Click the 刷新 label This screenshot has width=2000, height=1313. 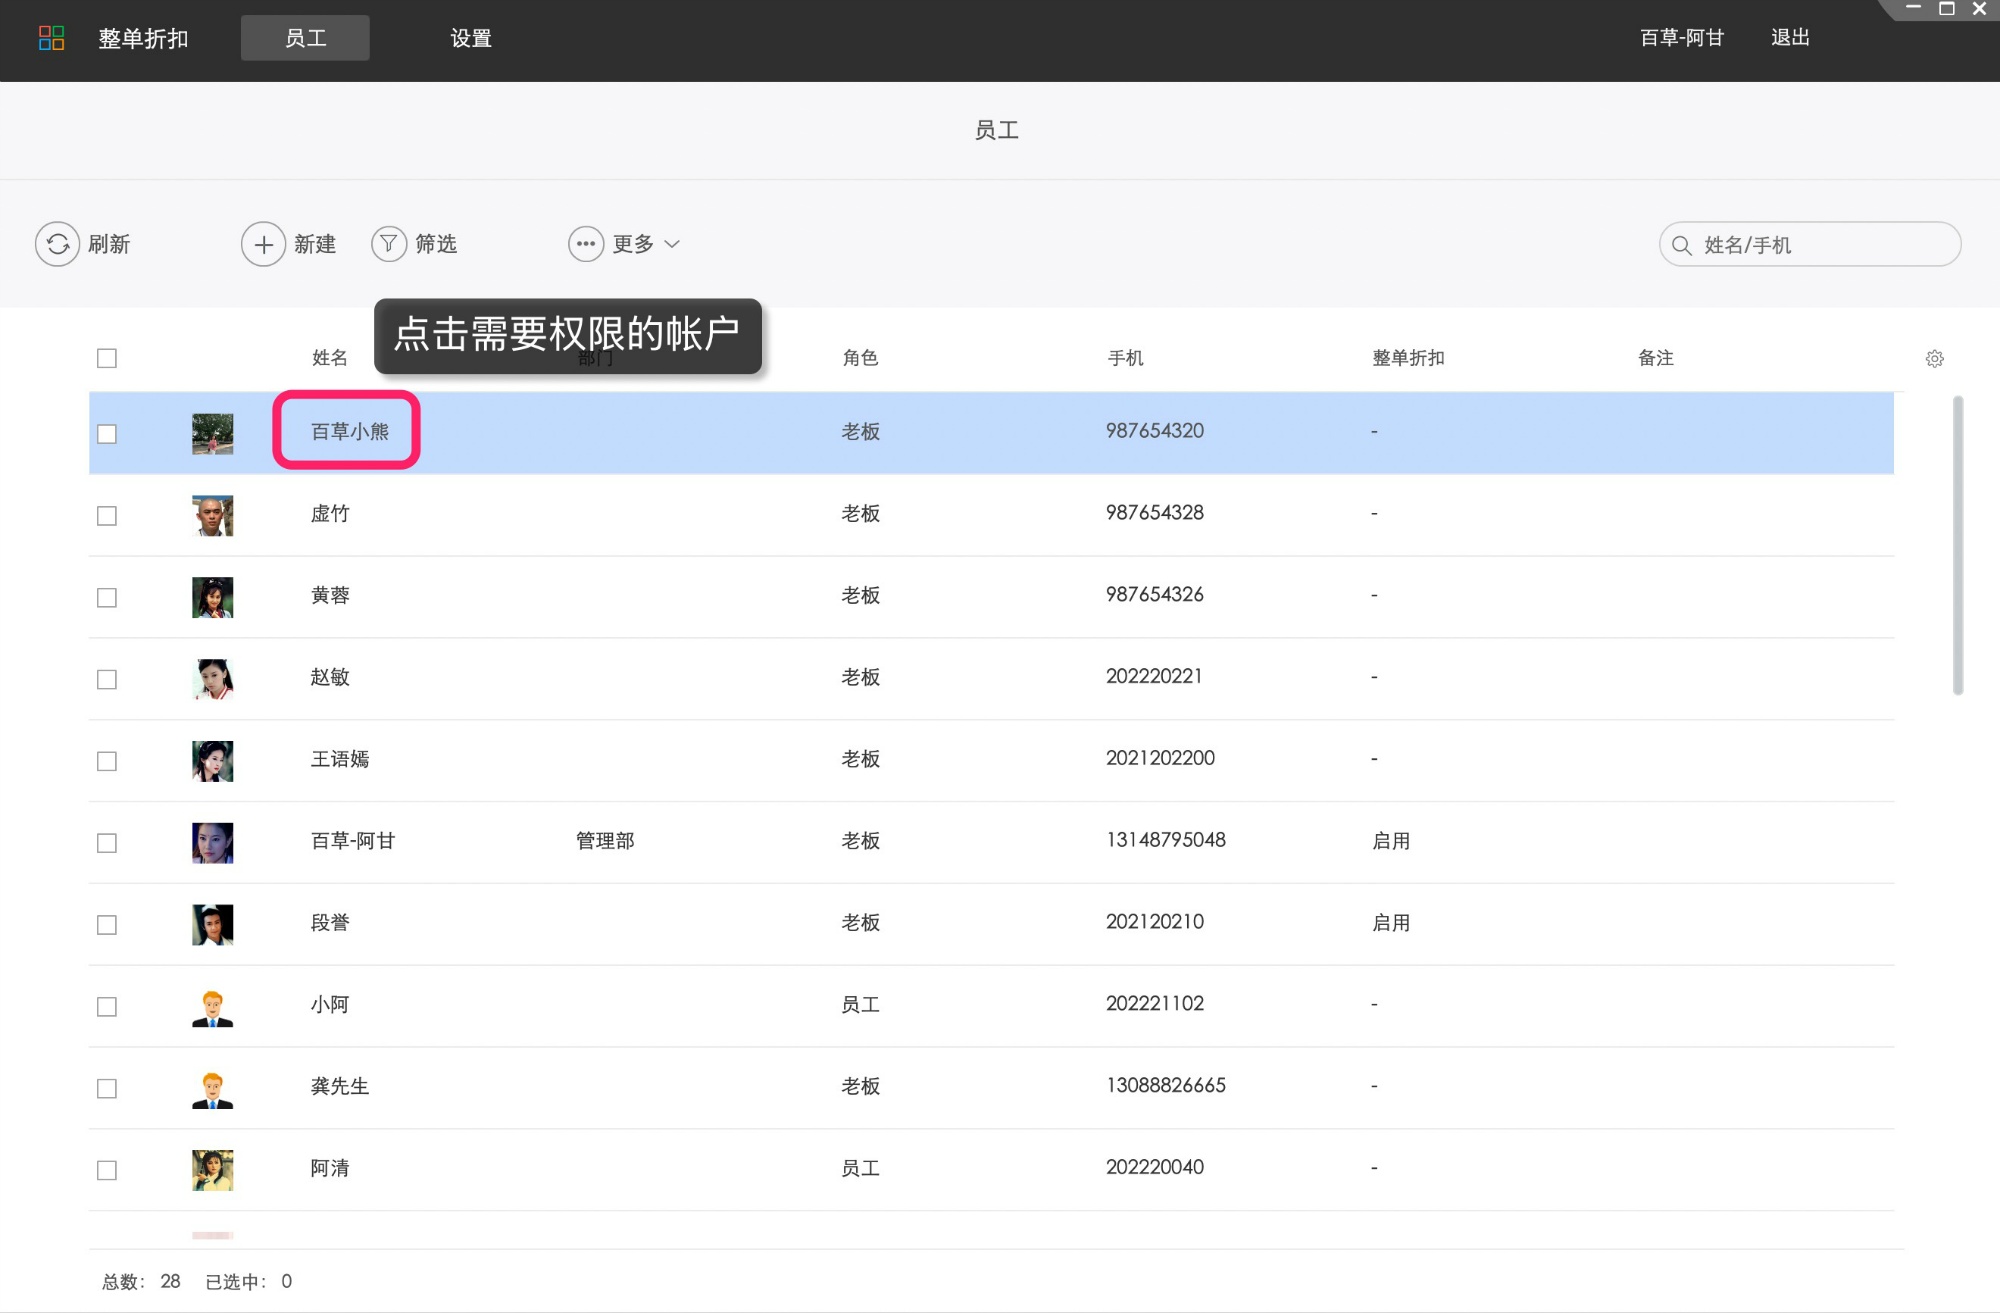(109, 244)
